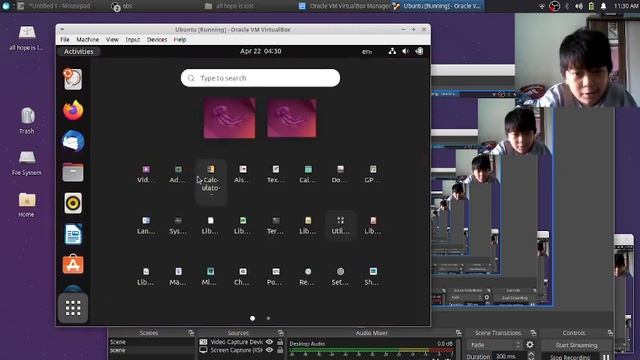Open the Additional Drivers app
640x360 pixels.
tap(178, 174)
